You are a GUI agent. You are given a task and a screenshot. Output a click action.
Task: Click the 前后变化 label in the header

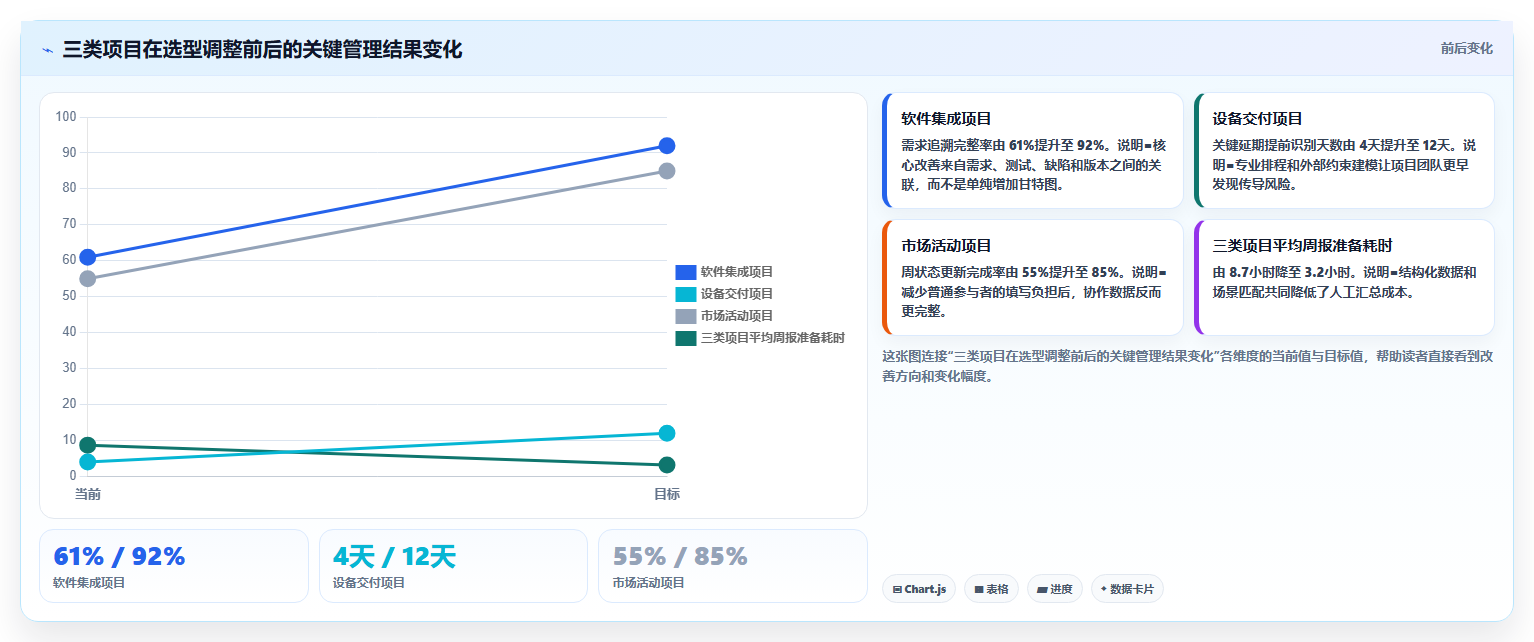click(x=1466, y=49)
